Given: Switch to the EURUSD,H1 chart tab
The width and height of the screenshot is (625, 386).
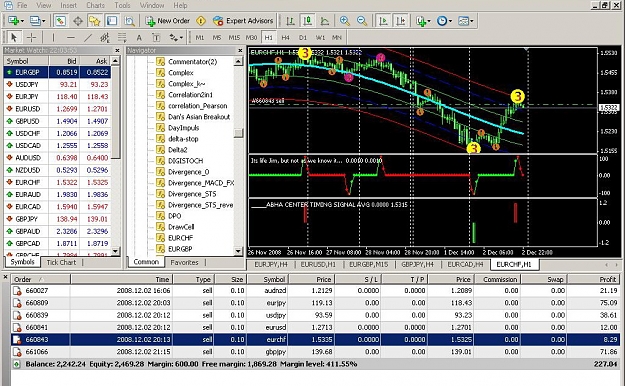Looking at the screenshot, I should tap(318, 264).
